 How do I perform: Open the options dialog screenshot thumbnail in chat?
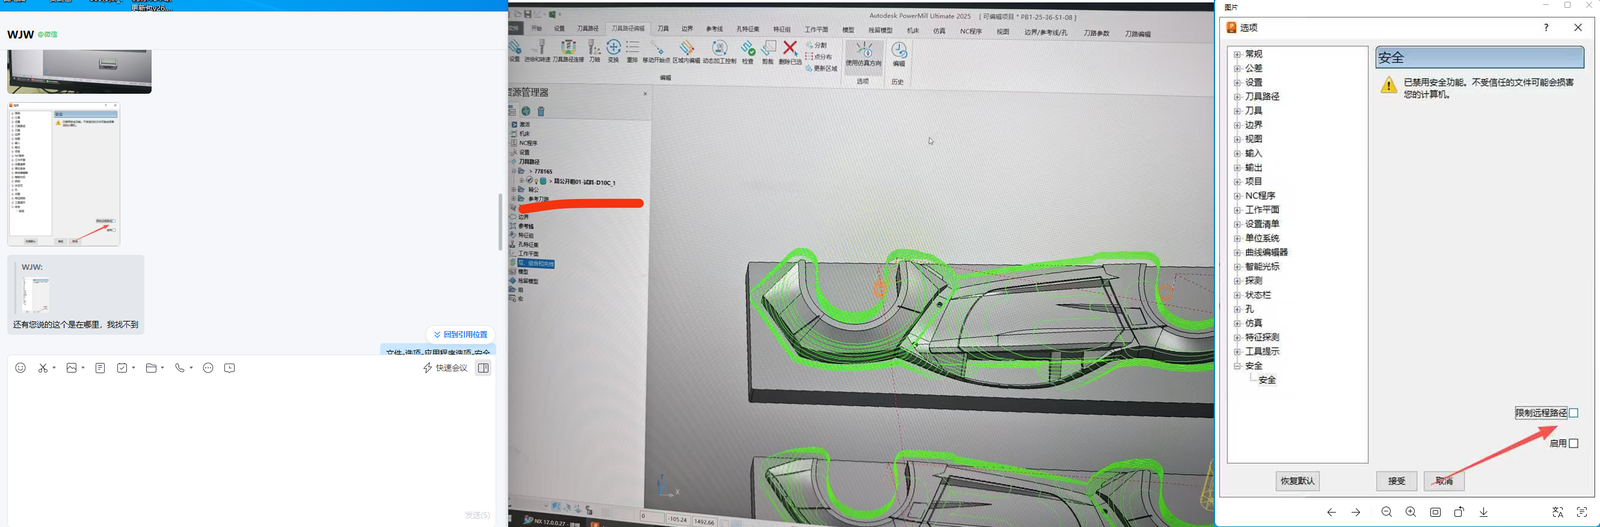(x=64, y=173)
